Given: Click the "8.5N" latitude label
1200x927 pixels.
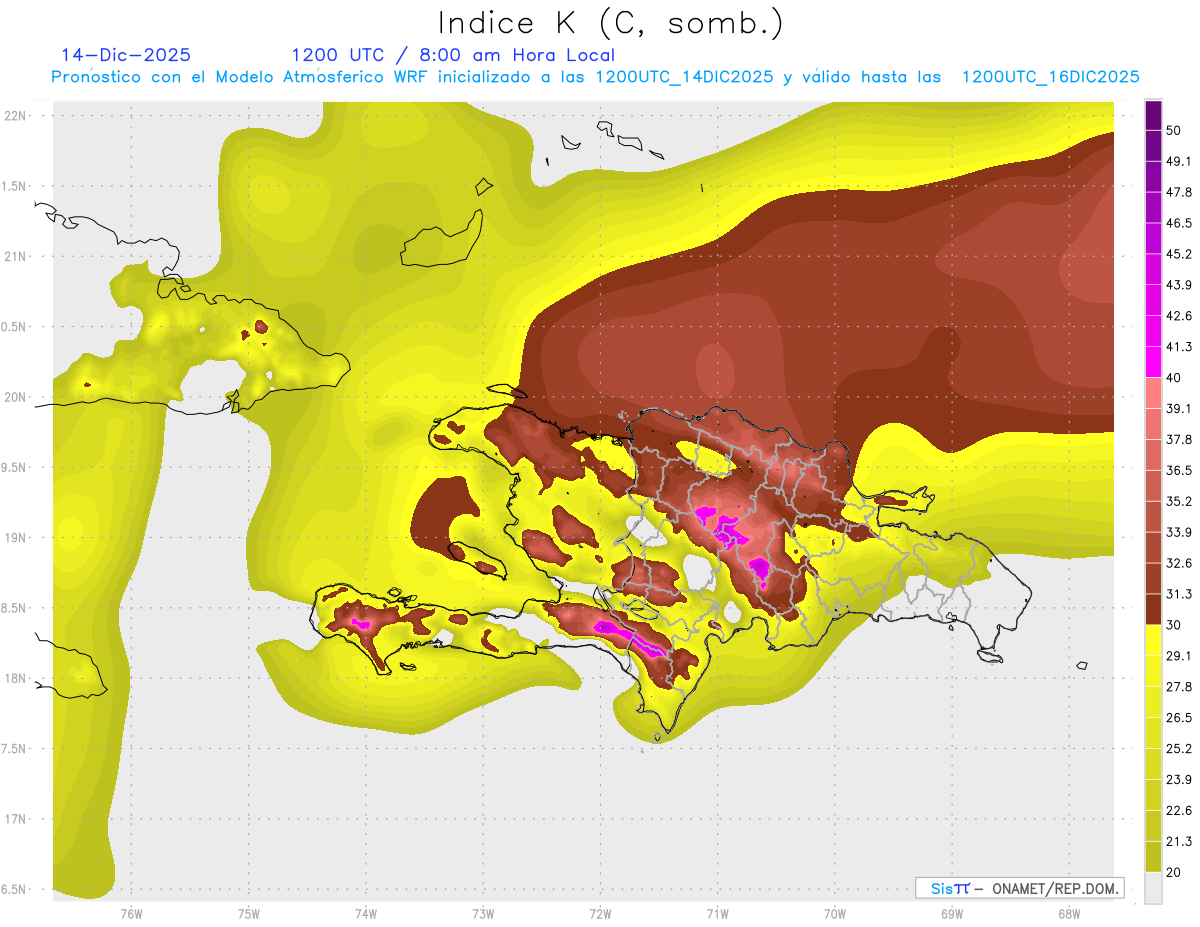Looking at the screenshot, I should click(x=15, y=608).
